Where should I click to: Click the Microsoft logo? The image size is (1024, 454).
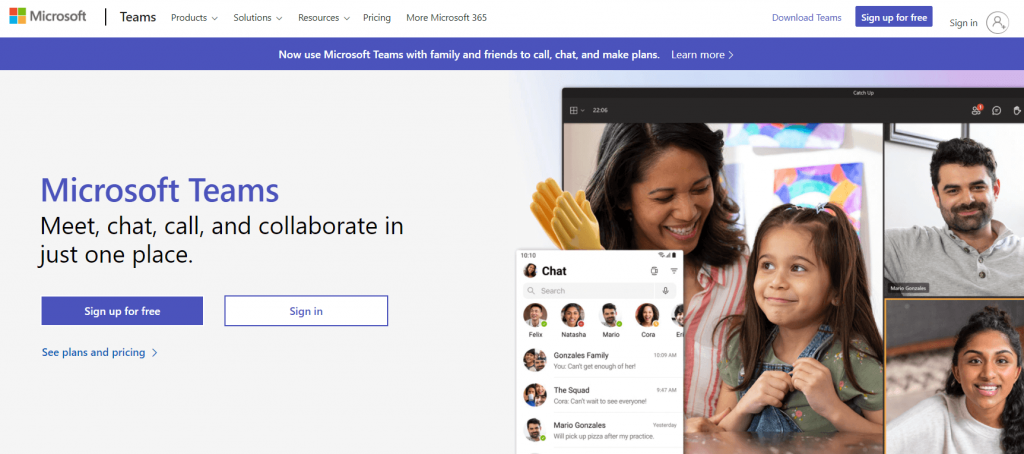coord(48,16)
